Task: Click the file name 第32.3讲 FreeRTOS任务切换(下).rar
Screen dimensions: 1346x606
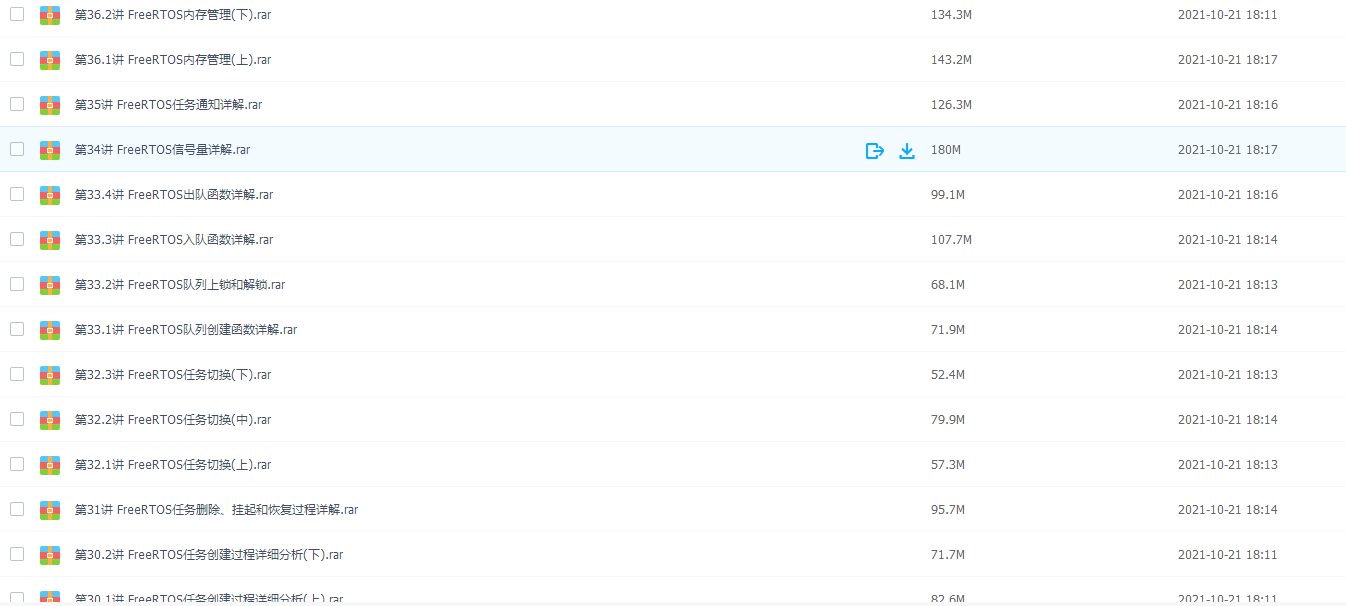Action: point(173,375)
